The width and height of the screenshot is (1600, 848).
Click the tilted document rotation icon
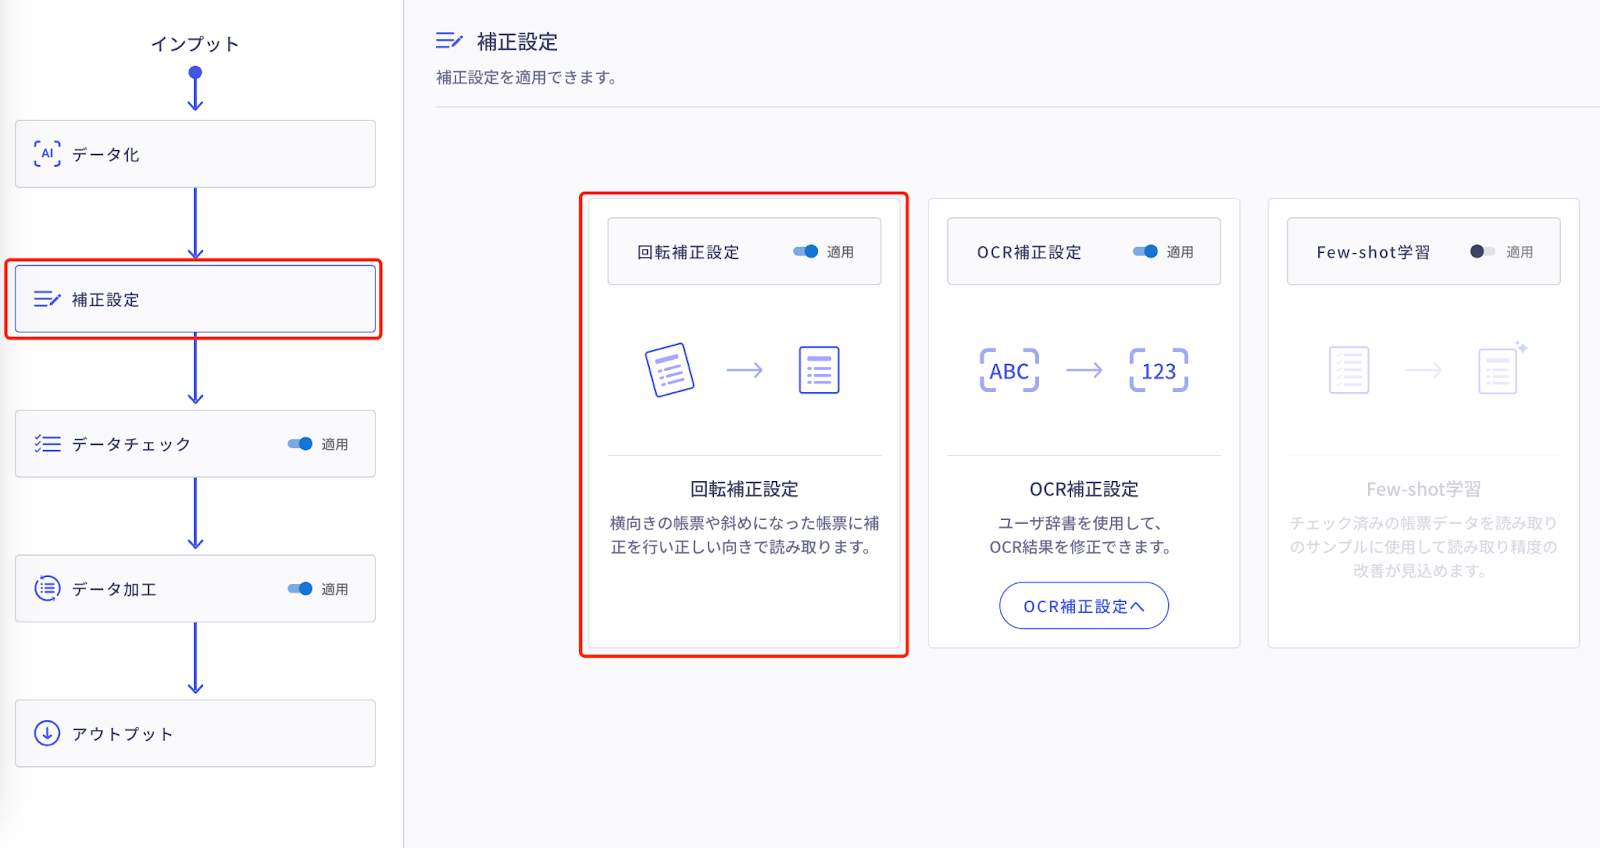click(x=669, y=370)
